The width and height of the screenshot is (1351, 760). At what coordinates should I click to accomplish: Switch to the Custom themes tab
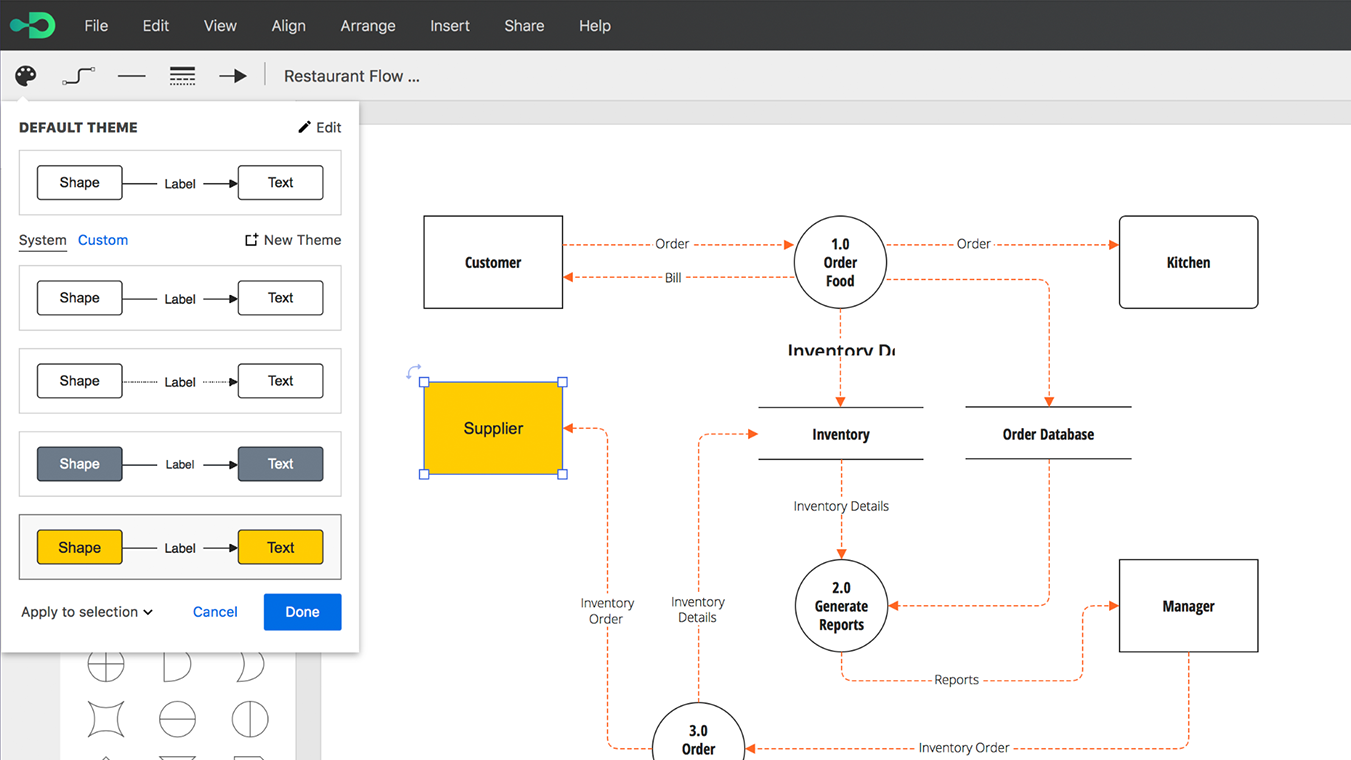coord(102,240)
